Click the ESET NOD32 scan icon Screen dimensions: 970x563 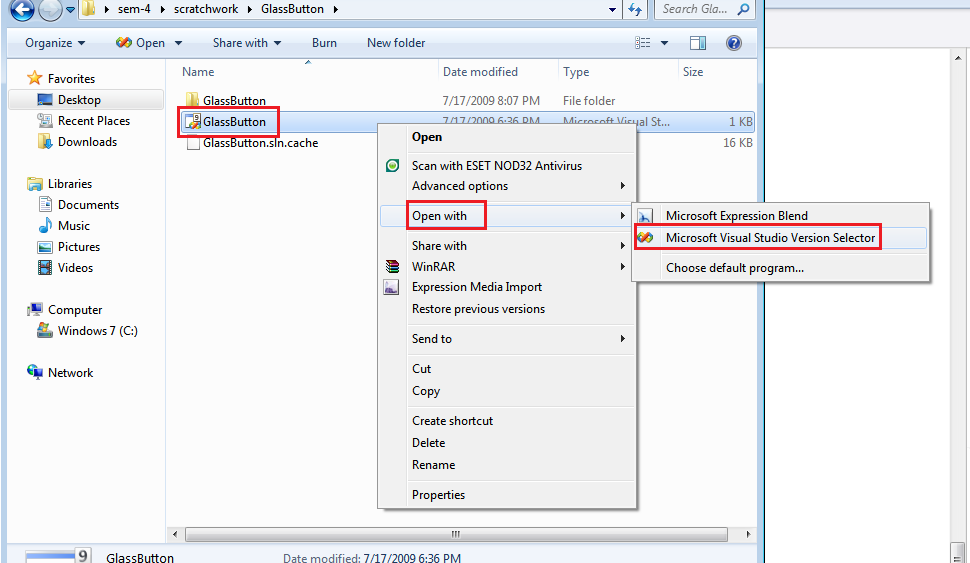click(393, 166)
